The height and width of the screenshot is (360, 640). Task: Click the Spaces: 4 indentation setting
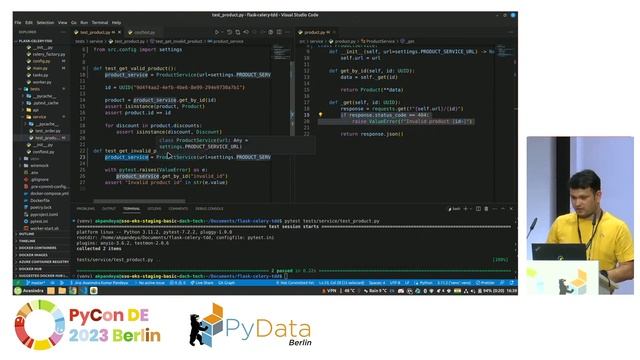click(x=377, y=283)
